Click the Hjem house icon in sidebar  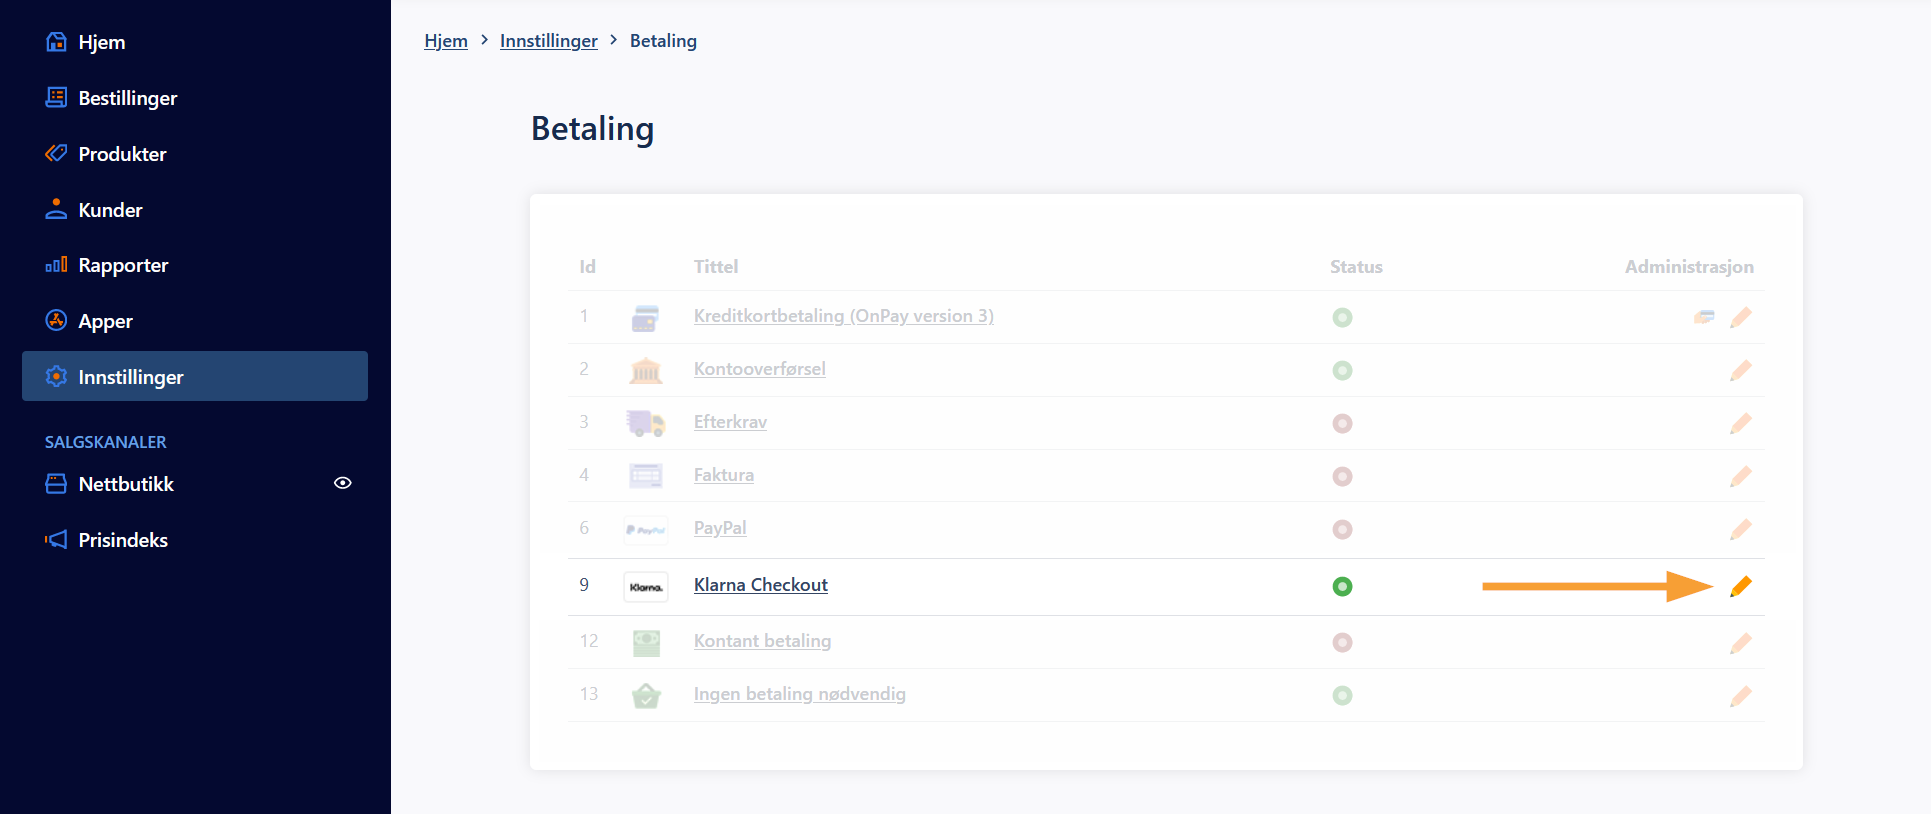tap(57, 42)
